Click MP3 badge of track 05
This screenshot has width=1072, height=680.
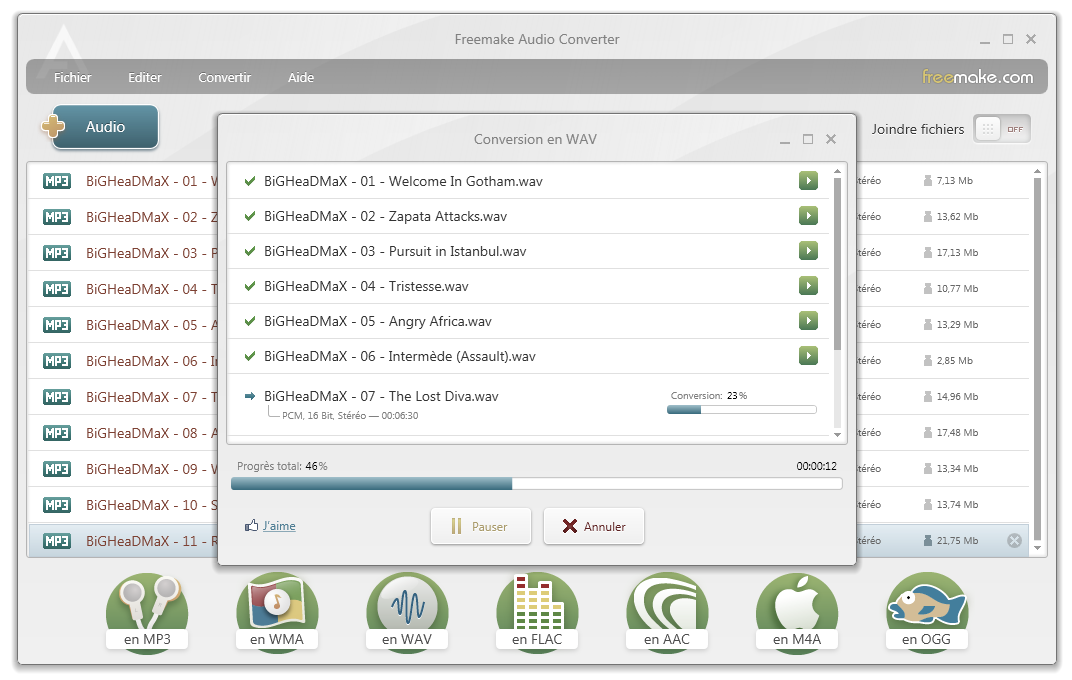point(56,325)
